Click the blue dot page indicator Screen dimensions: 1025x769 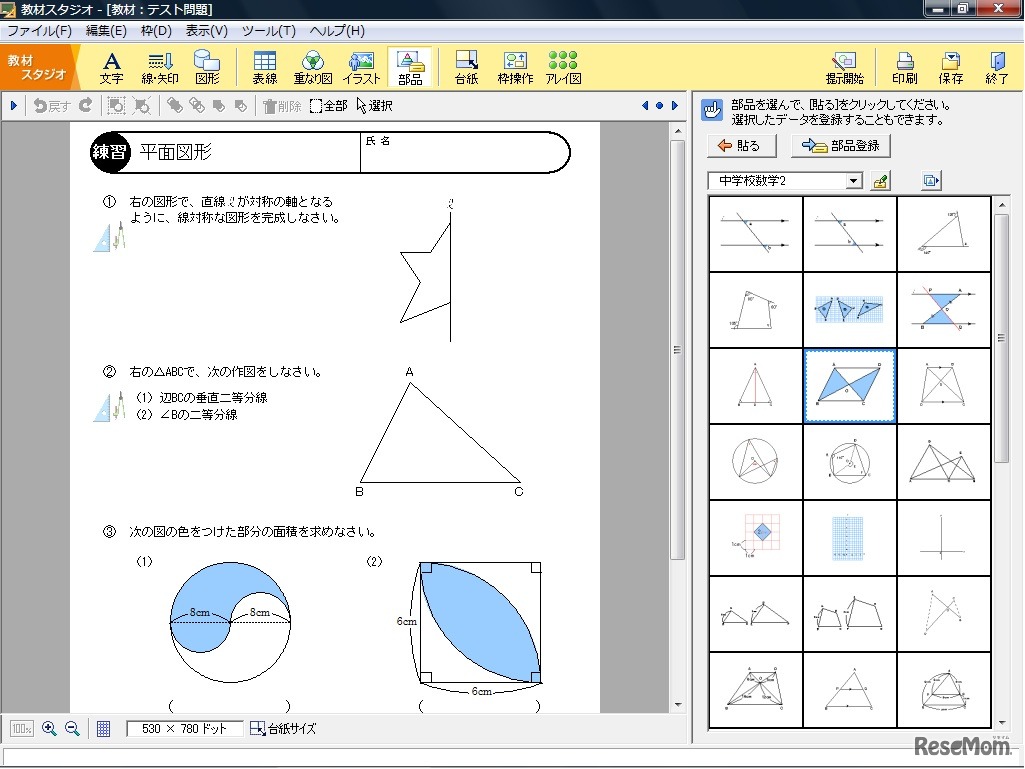point(660,105)
